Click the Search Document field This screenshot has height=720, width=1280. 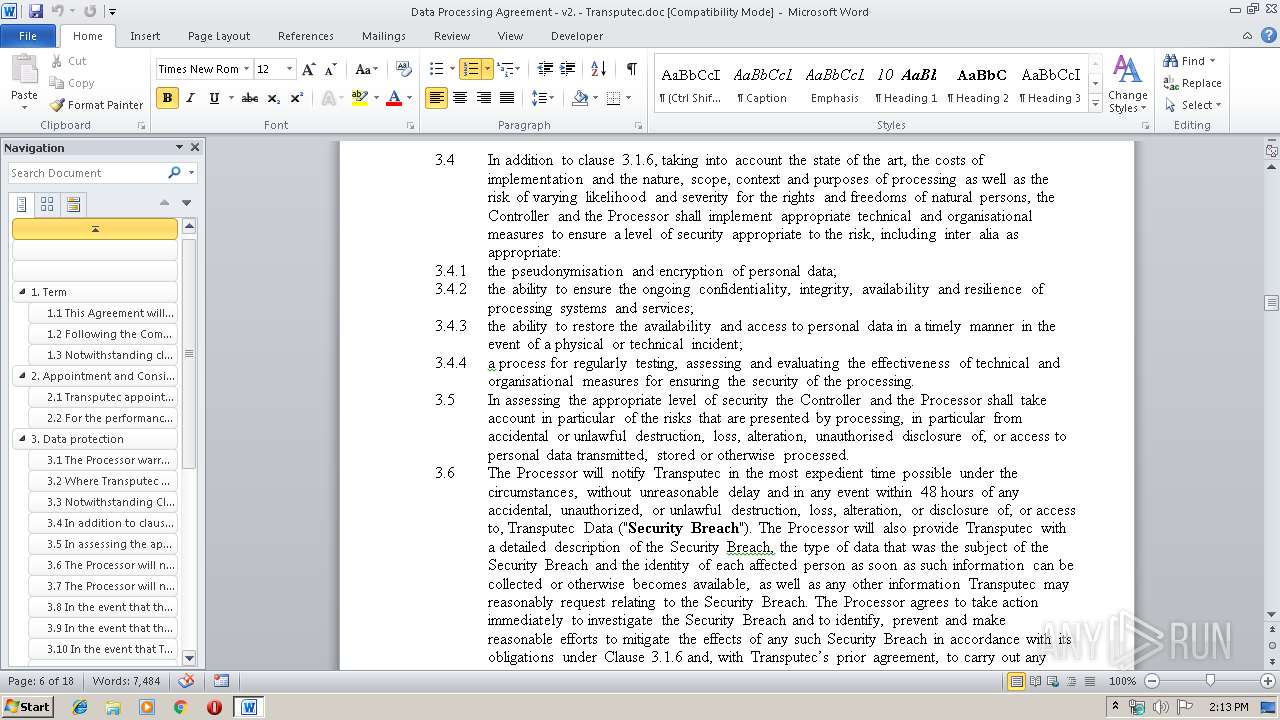pos(87,173)
